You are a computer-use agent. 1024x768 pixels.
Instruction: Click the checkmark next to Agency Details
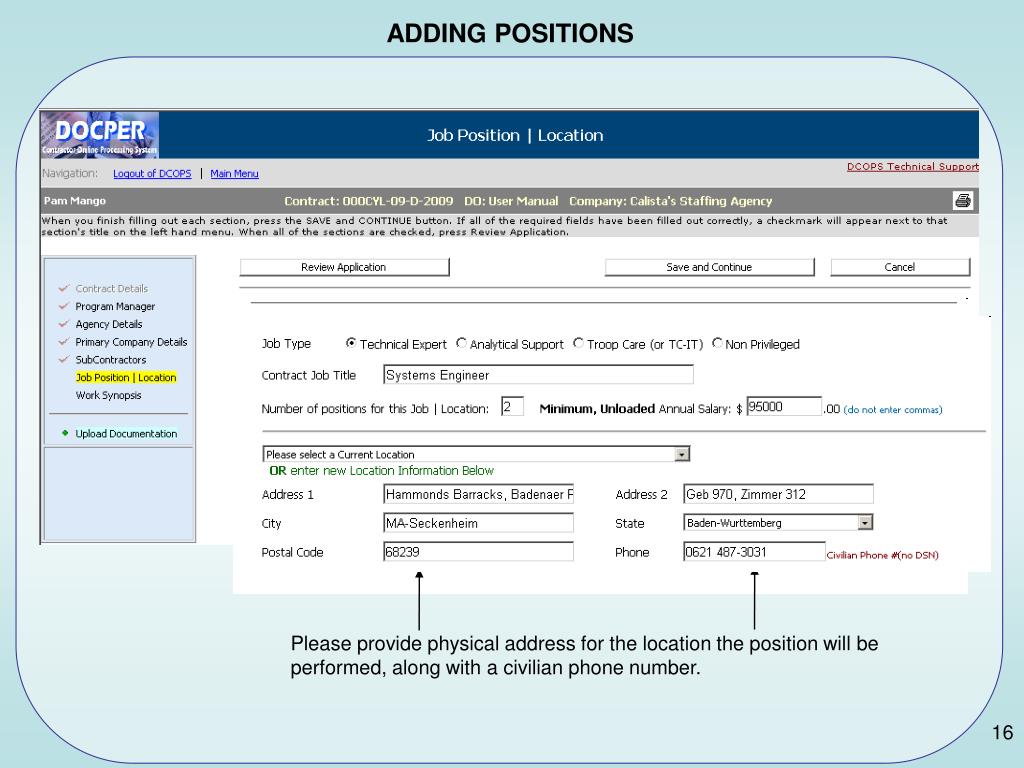tap(63, 323)
